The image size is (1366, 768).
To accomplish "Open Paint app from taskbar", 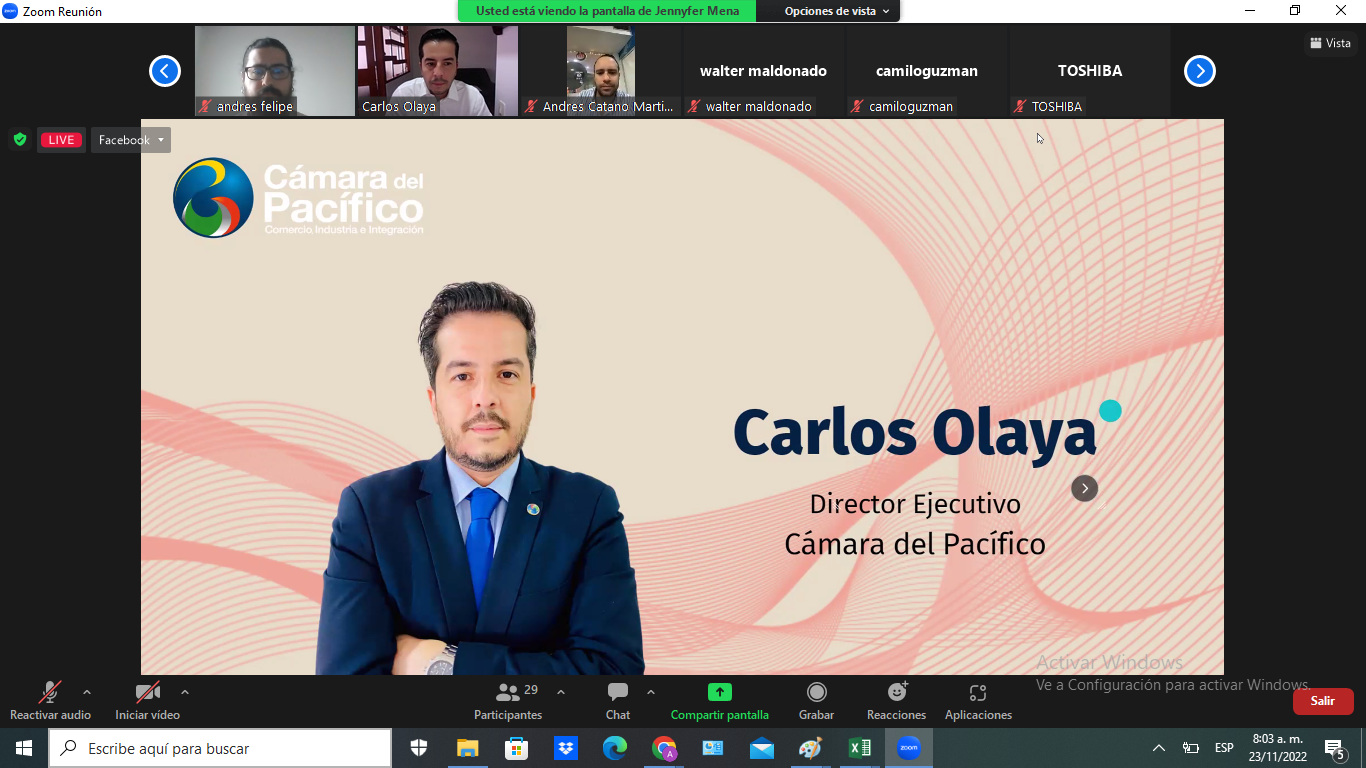I will [811, 748].
